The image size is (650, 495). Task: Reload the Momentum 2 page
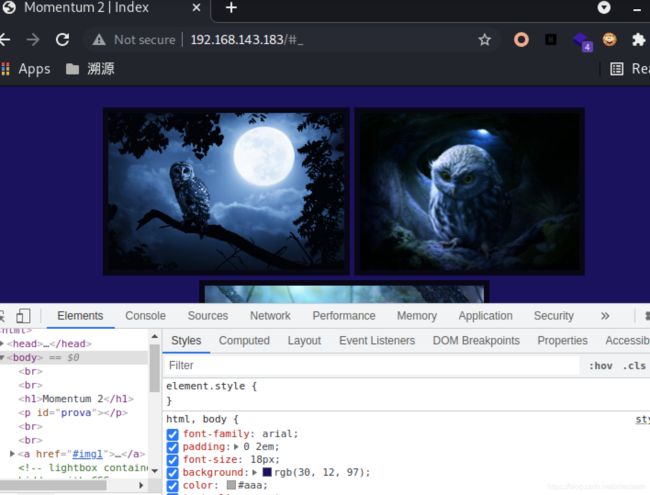click(x=63, y=40)
